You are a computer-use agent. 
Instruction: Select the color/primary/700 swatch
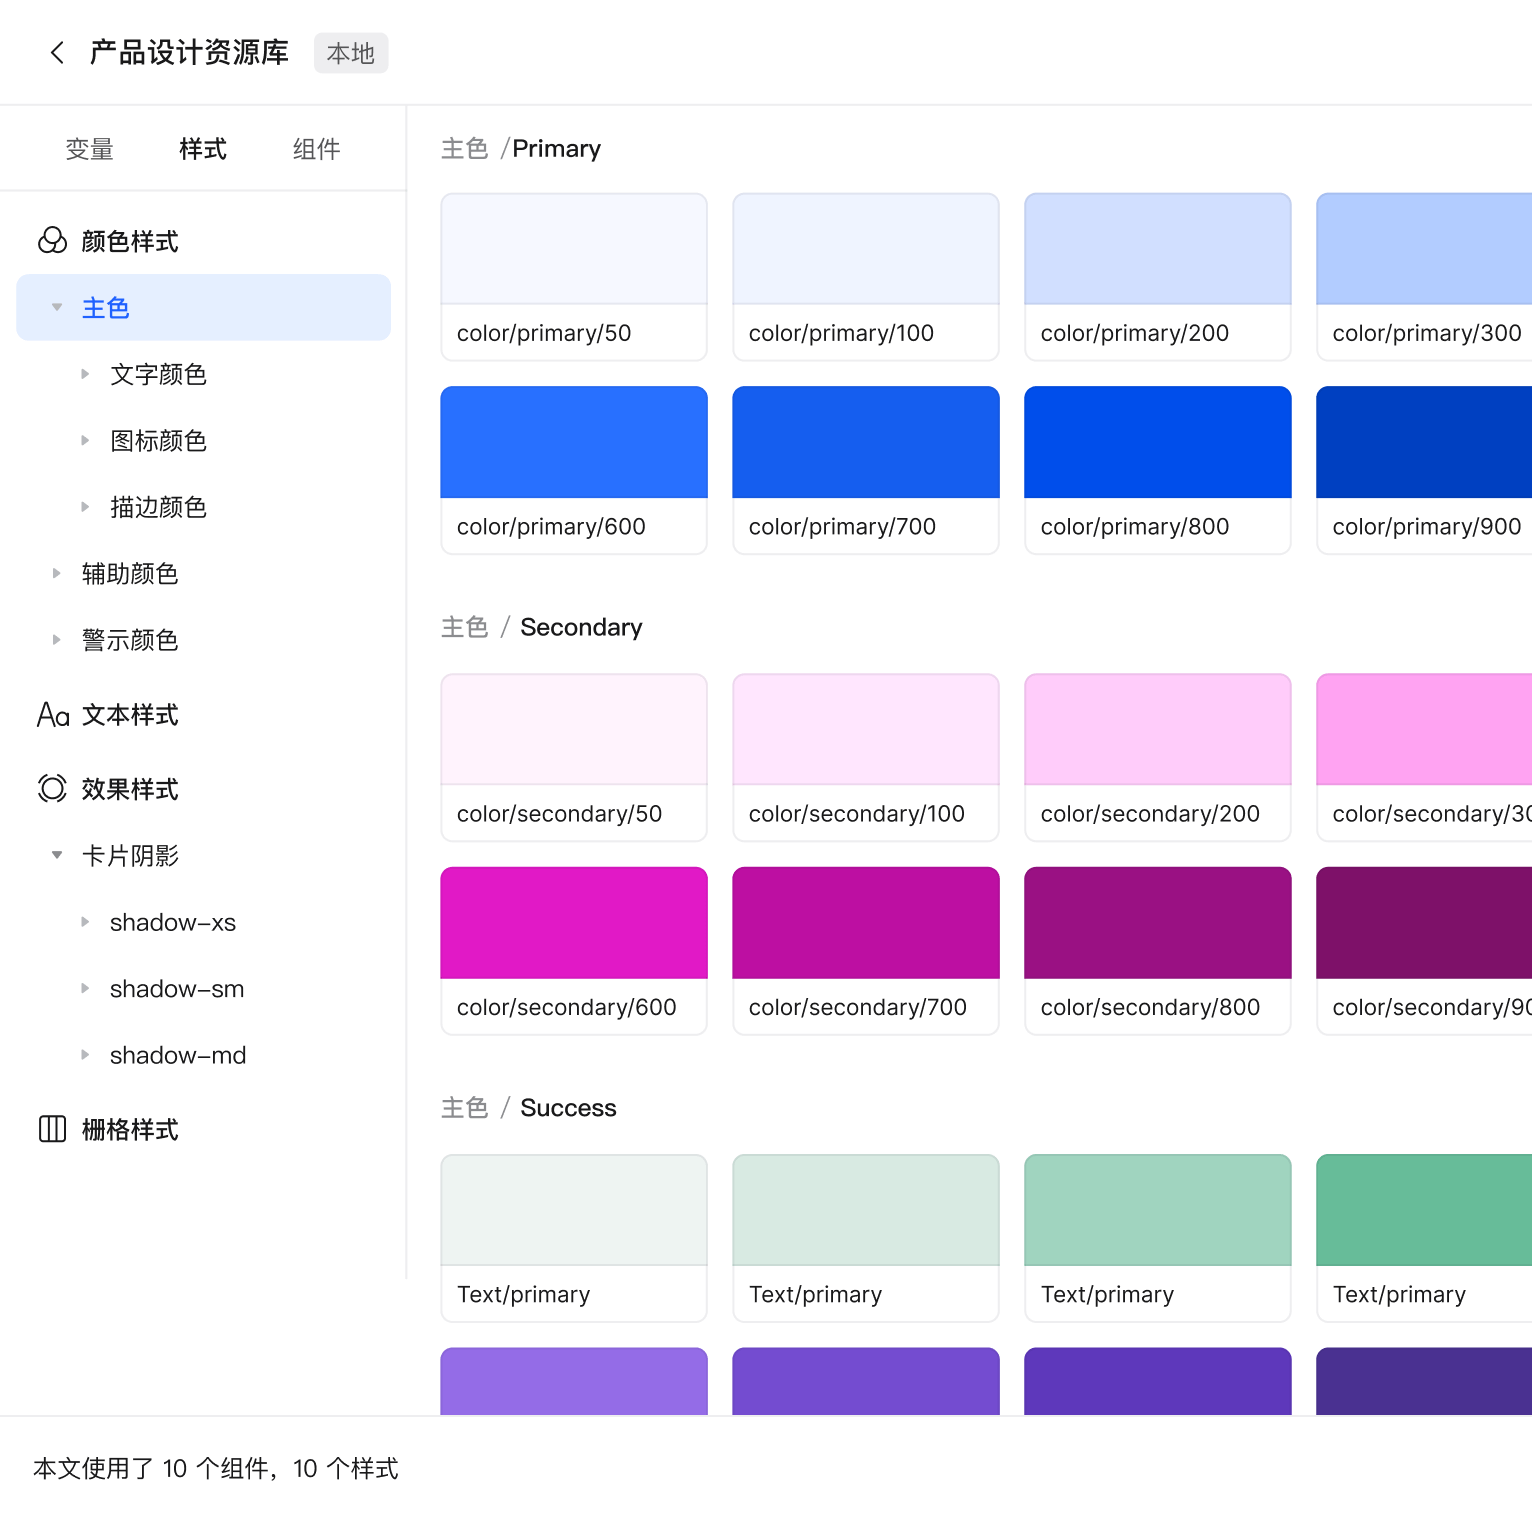tap(866, 470)
